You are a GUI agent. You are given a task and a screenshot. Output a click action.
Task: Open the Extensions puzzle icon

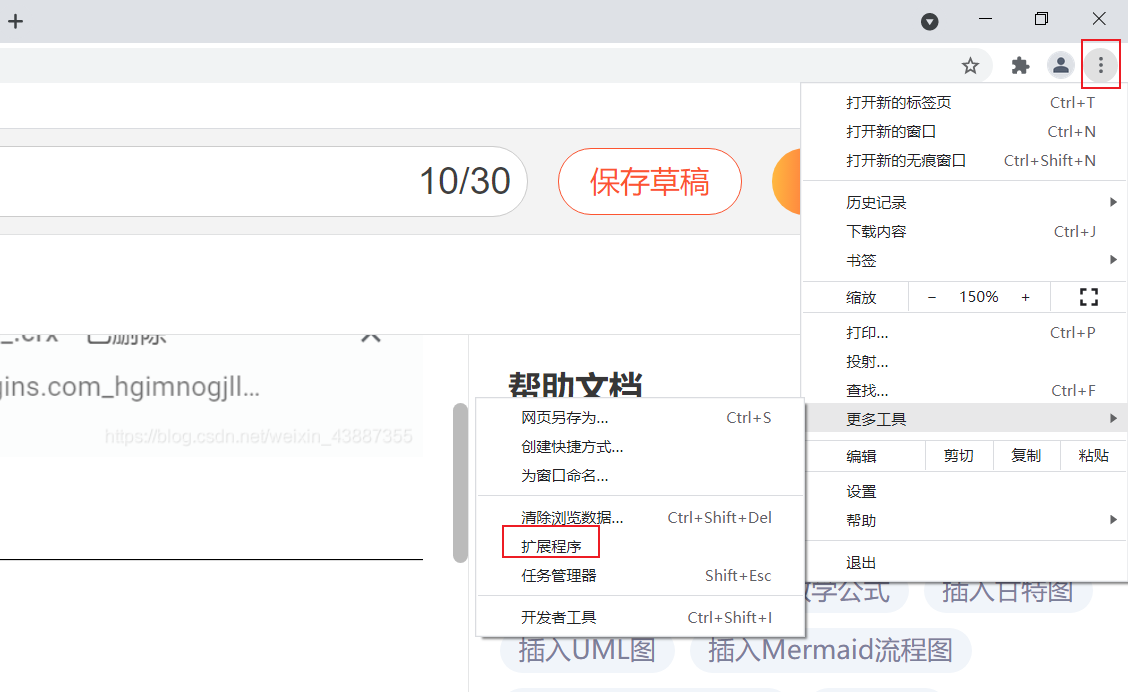coord(1020,65)
